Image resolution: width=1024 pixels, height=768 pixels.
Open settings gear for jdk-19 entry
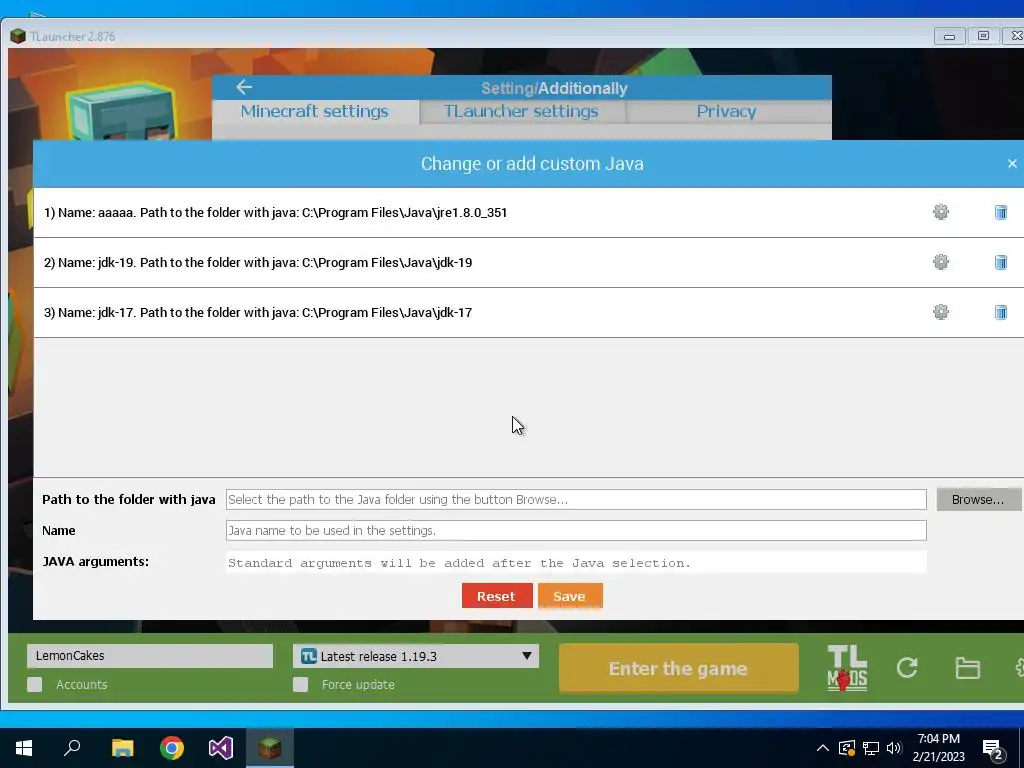tap(940, 262)
